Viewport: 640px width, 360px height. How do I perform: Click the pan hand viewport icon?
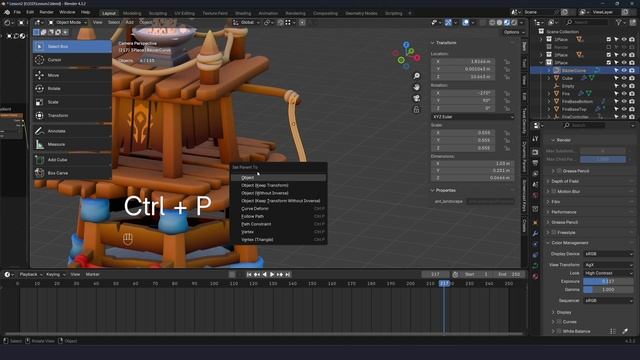[416, 87]
